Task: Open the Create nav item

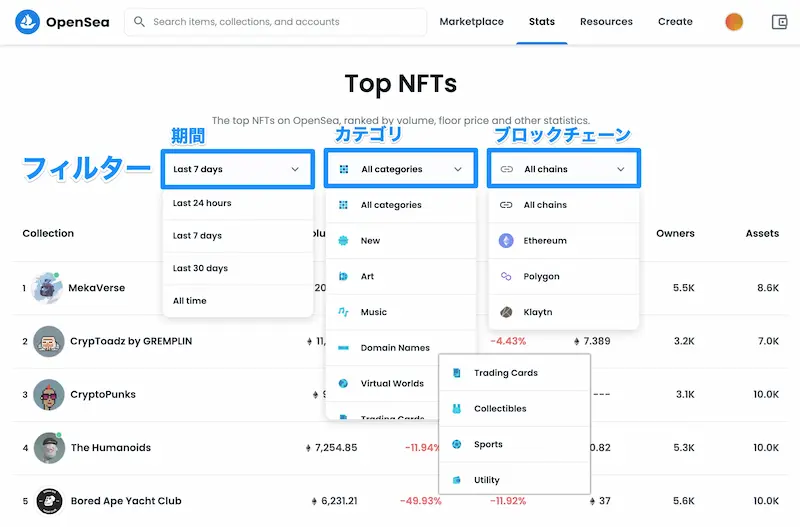Action: click(x=675, y=22)
